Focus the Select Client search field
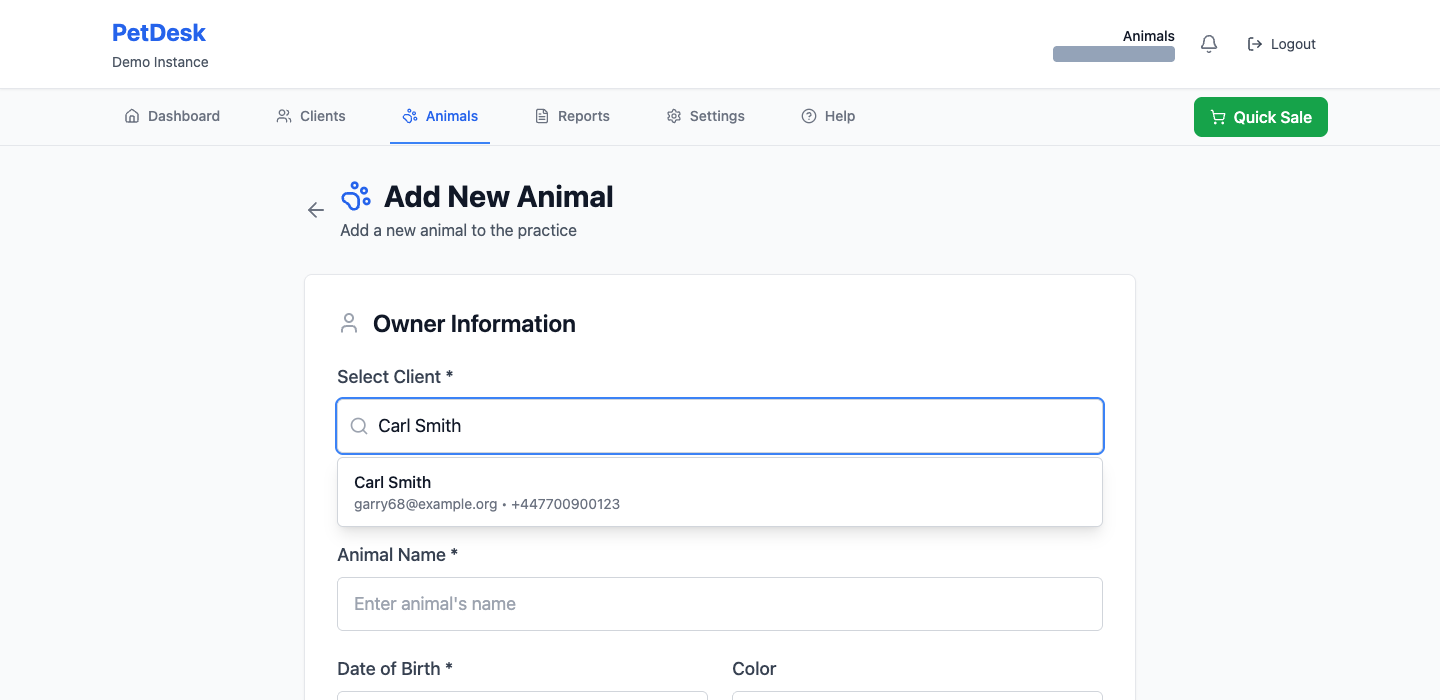 720,426
